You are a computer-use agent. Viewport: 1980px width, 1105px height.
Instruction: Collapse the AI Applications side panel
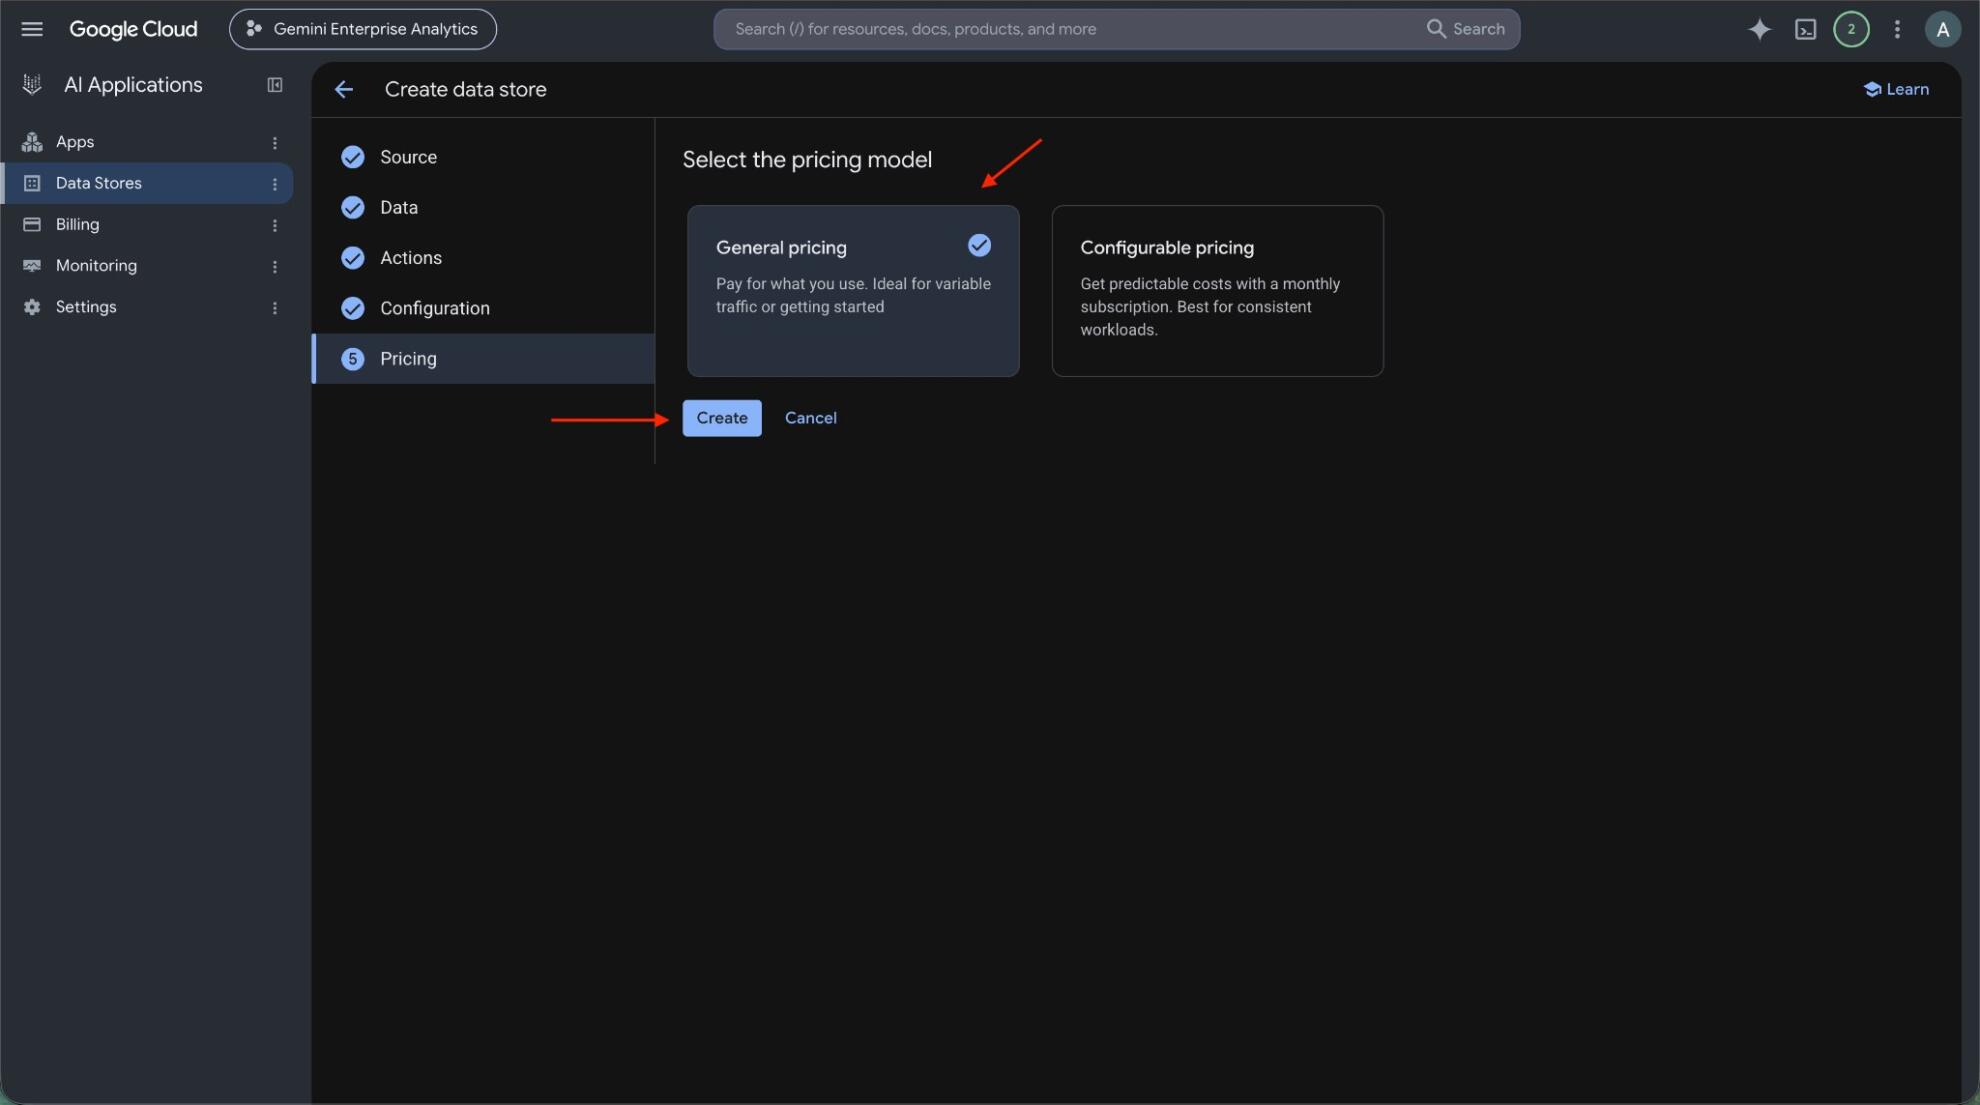[x=275, y=85]
